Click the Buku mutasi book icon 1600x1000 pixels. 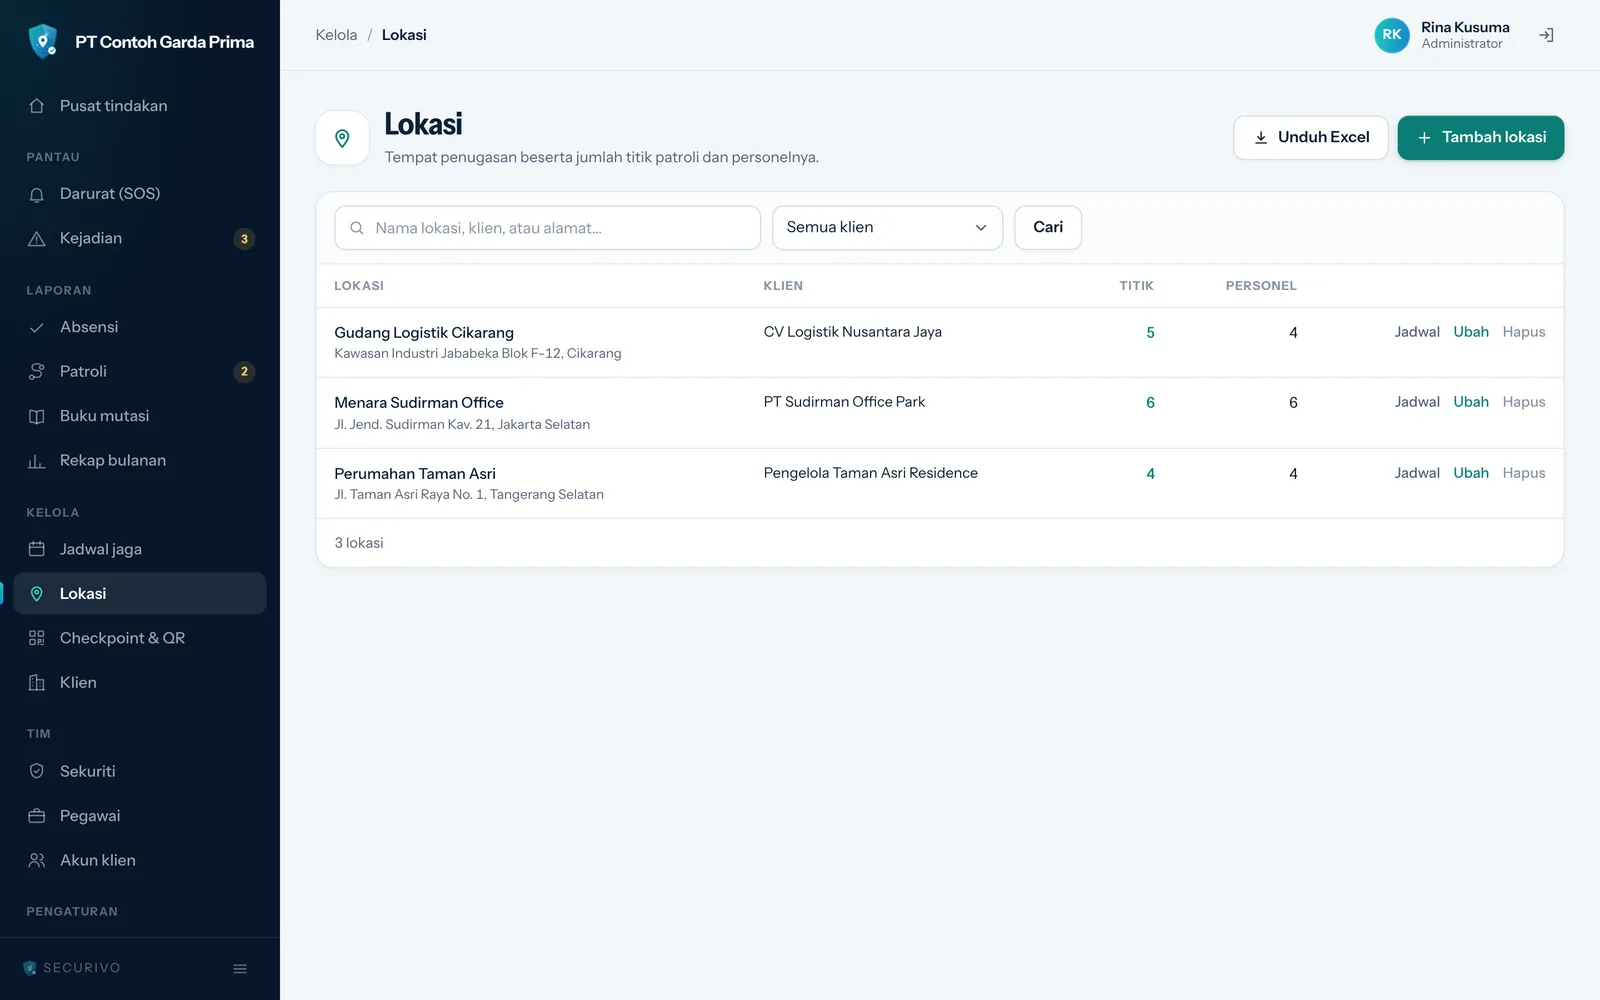click(x=37, y=416)
